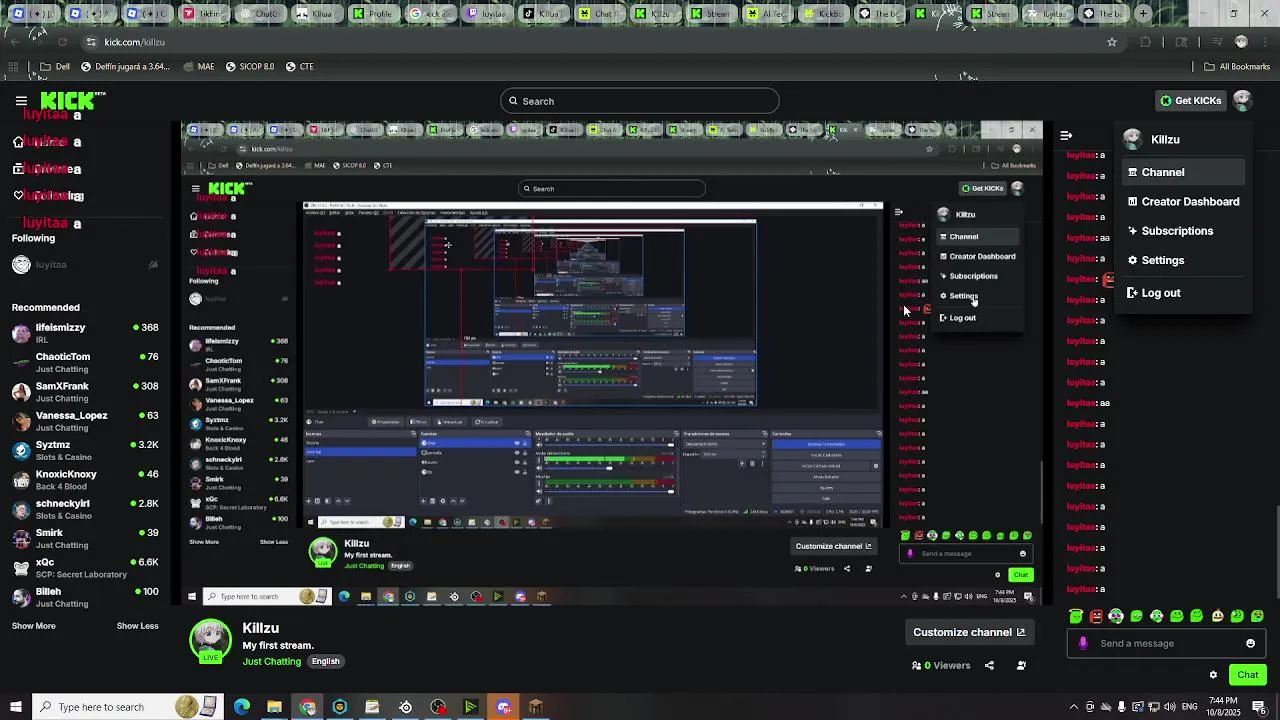Switch to the Profile browser tab
This screenshot has height=720, width=1280.
pyautogui.click(x=371, y=14)
